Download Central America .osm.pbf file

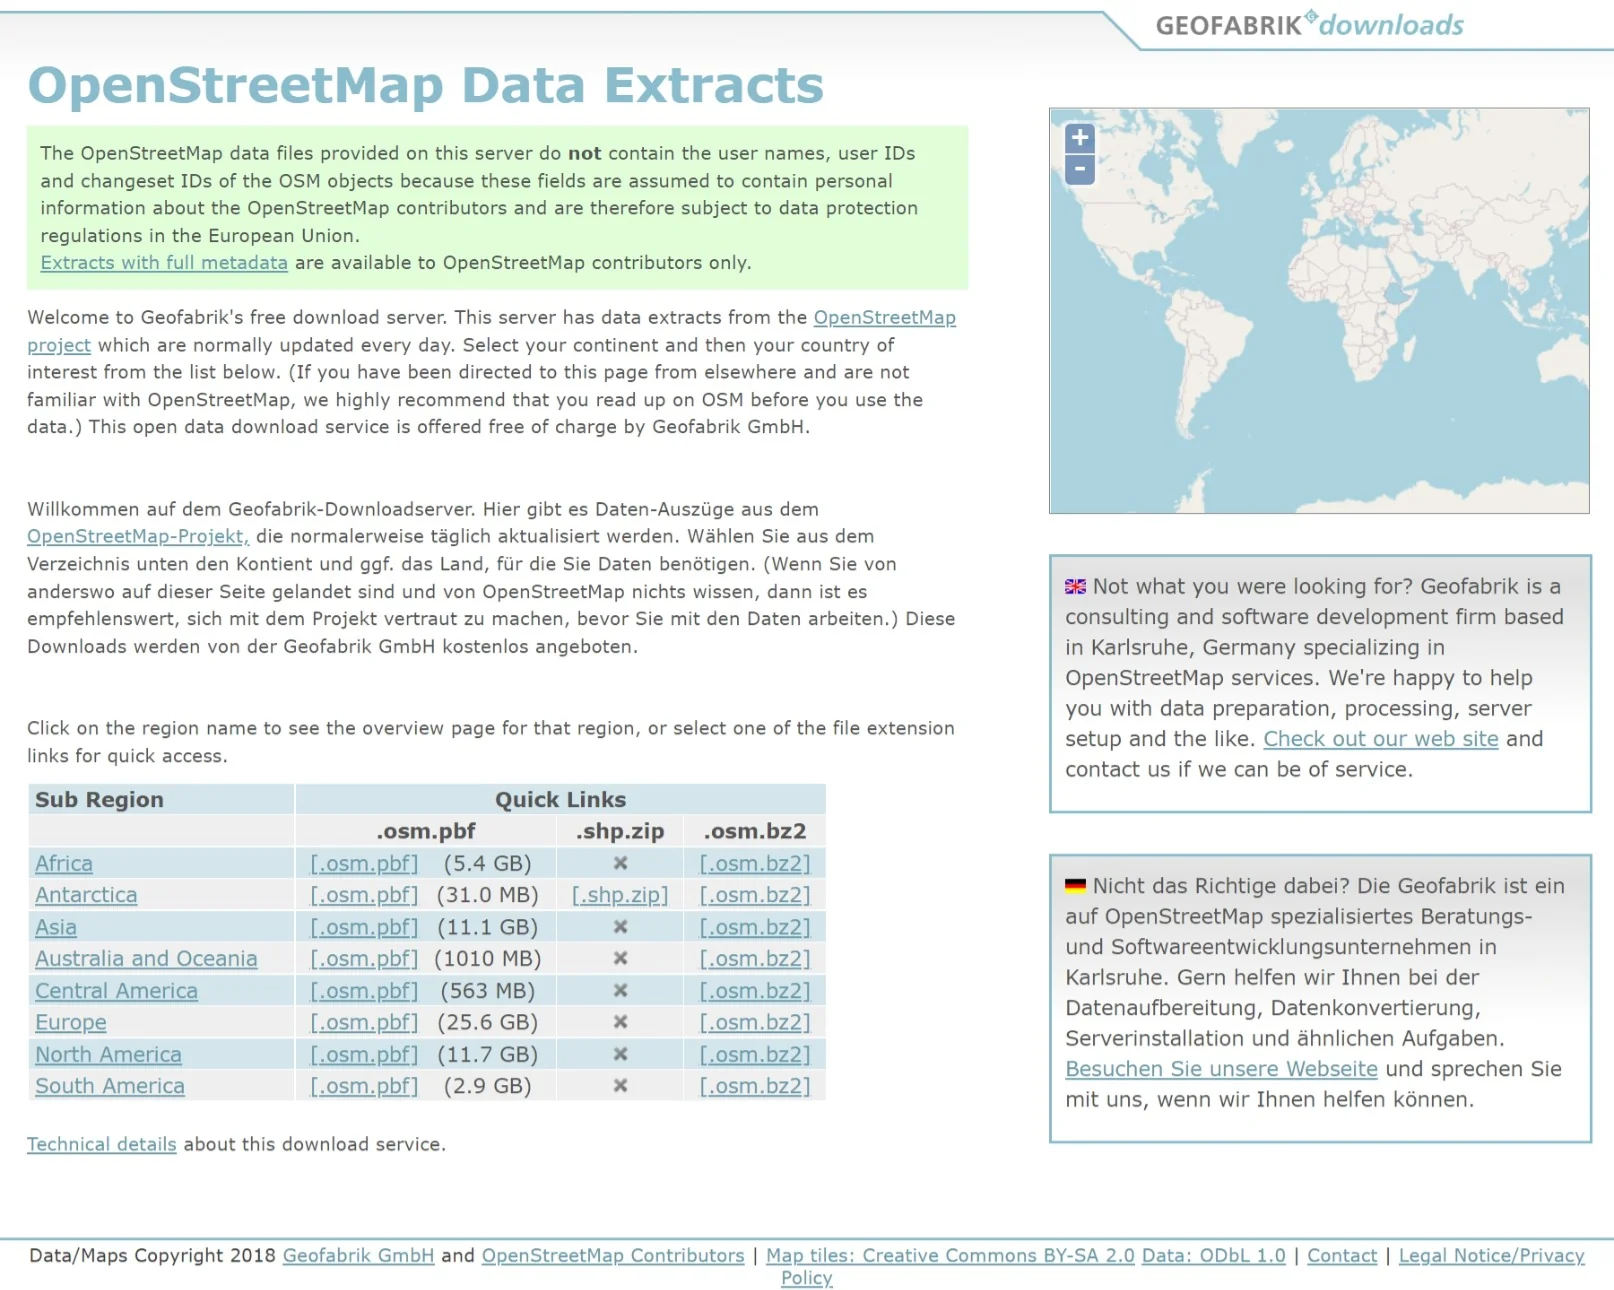coord(364,991)
